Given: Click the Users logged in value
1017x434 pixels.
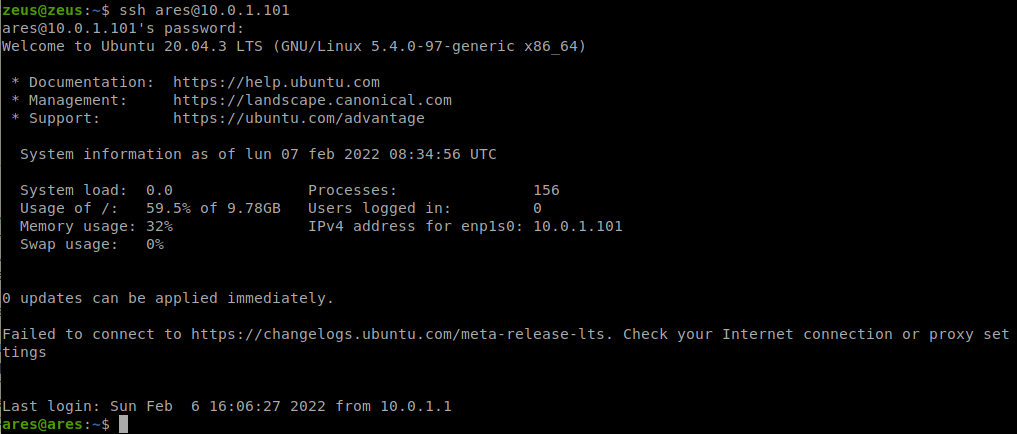Looking at the screenshot, I should (x=537, y=208).
